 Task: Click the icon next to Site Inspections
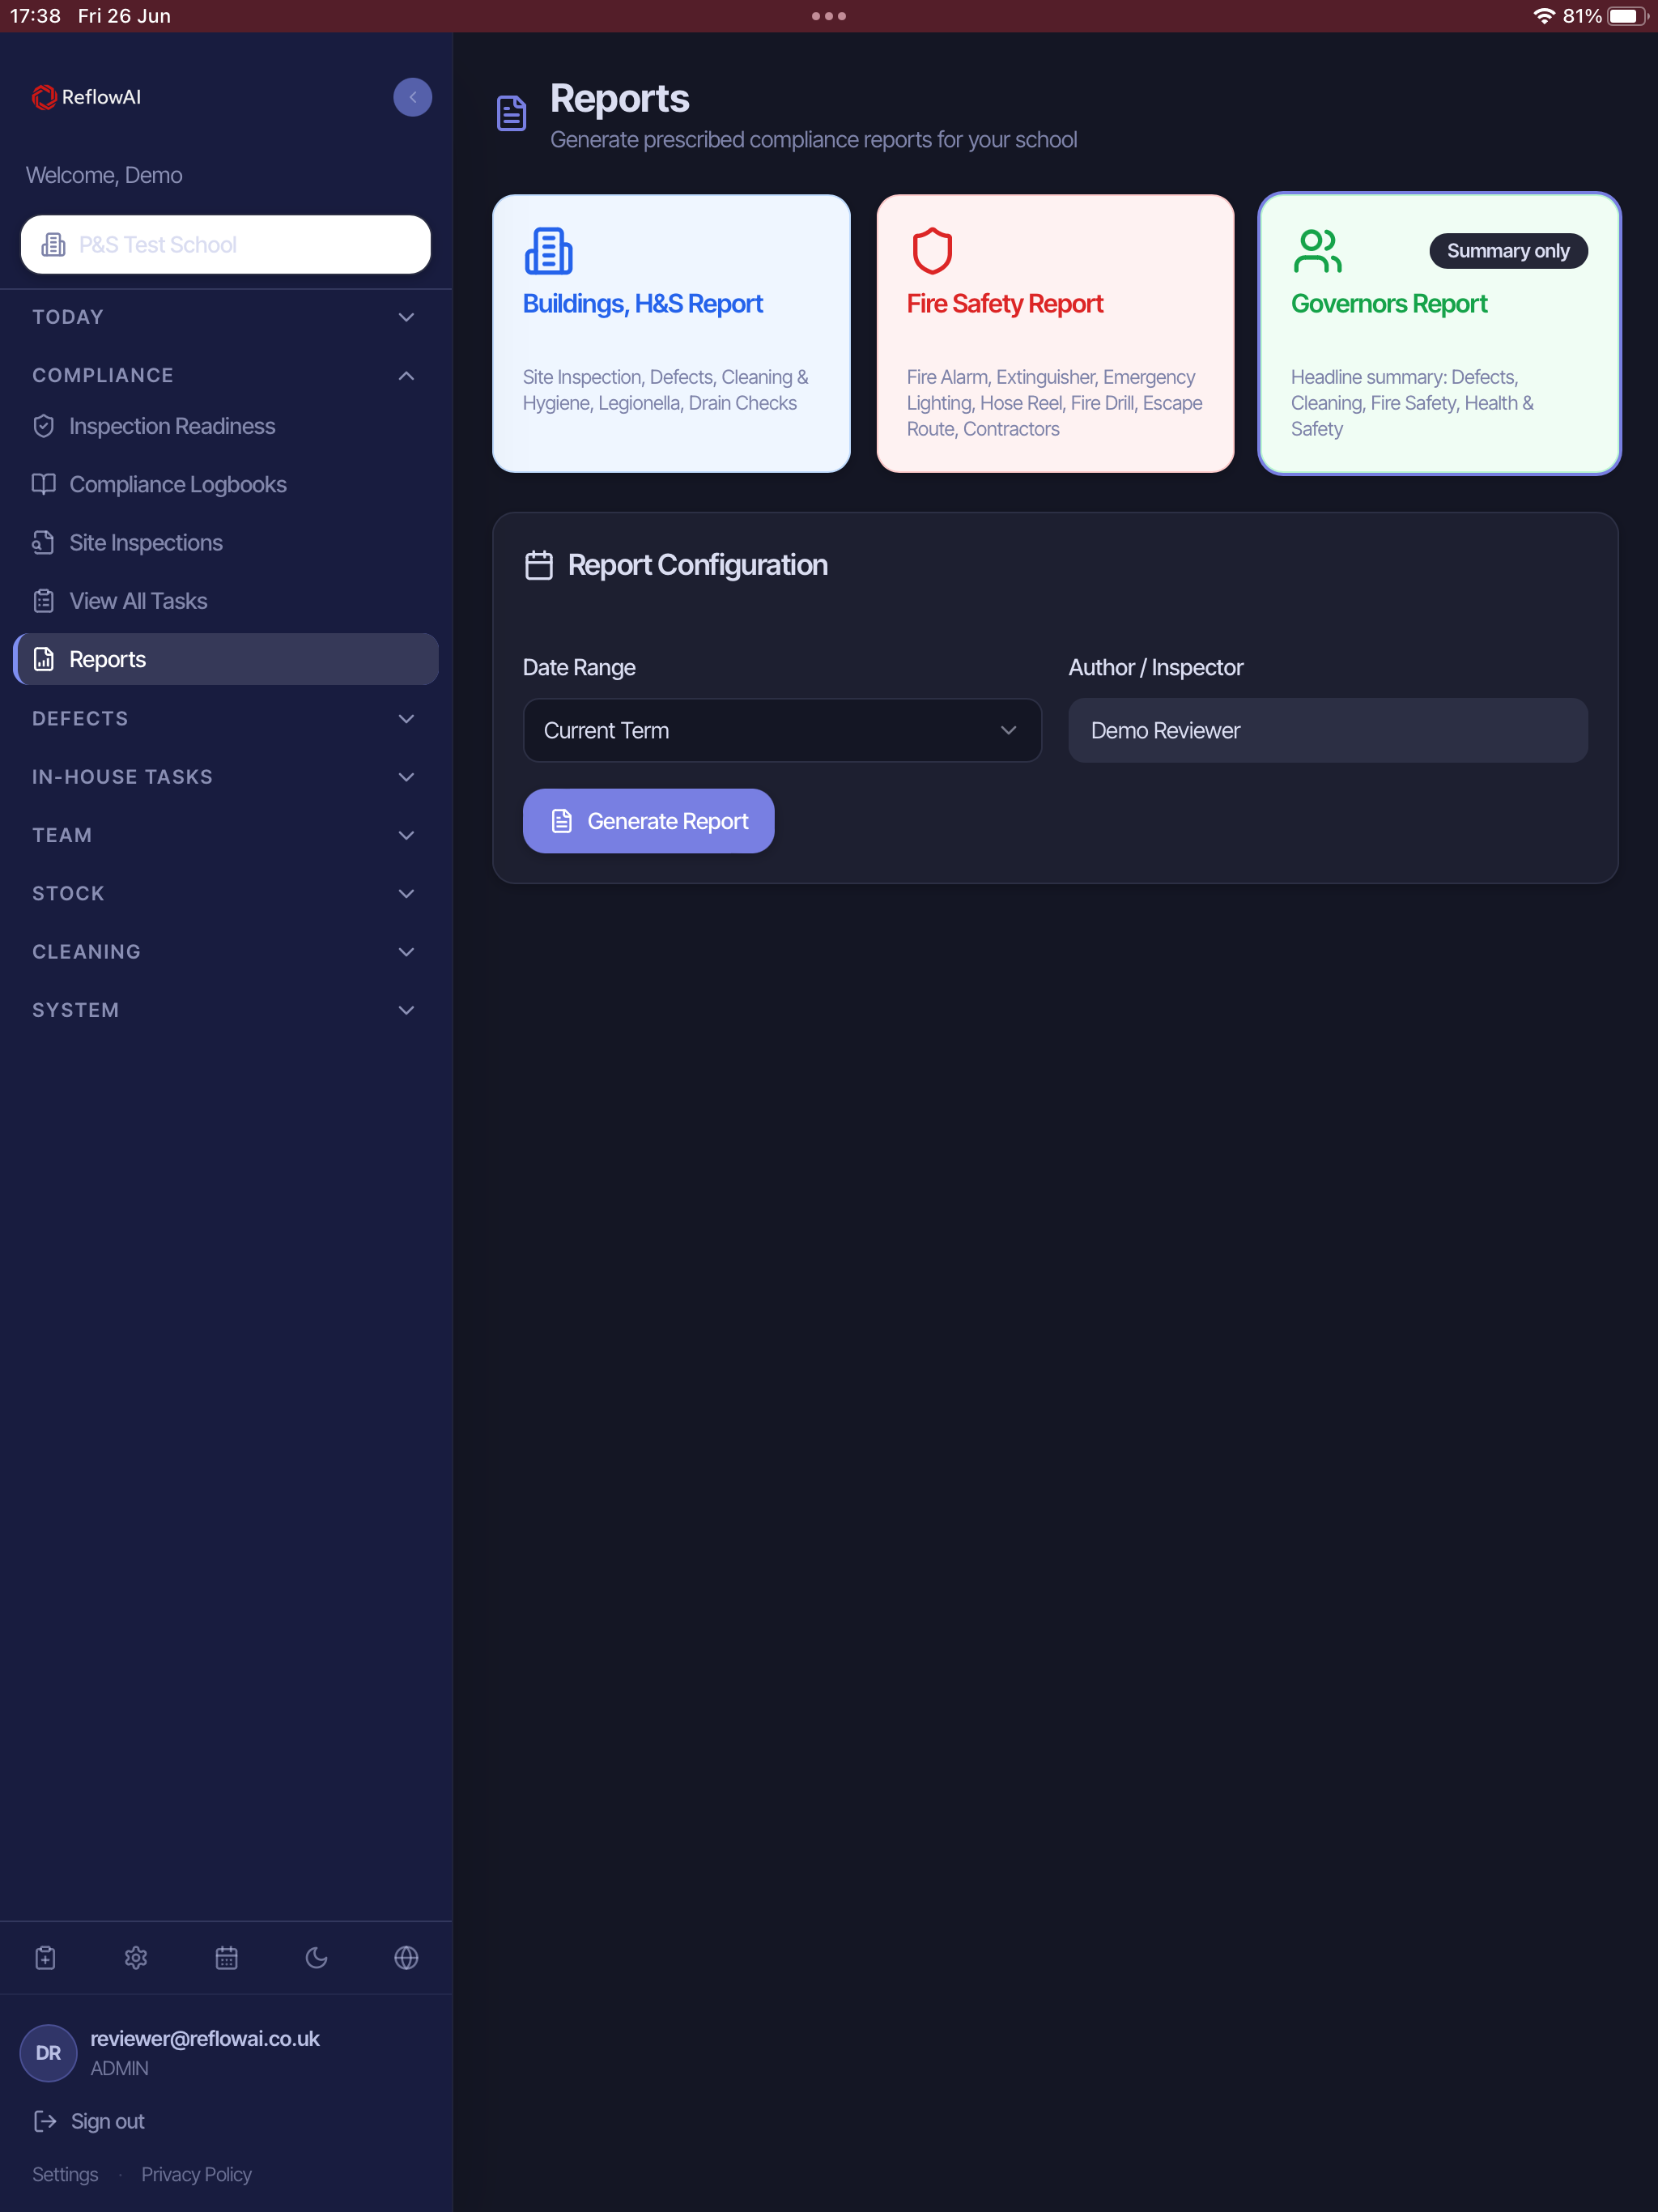coord(44,542)
